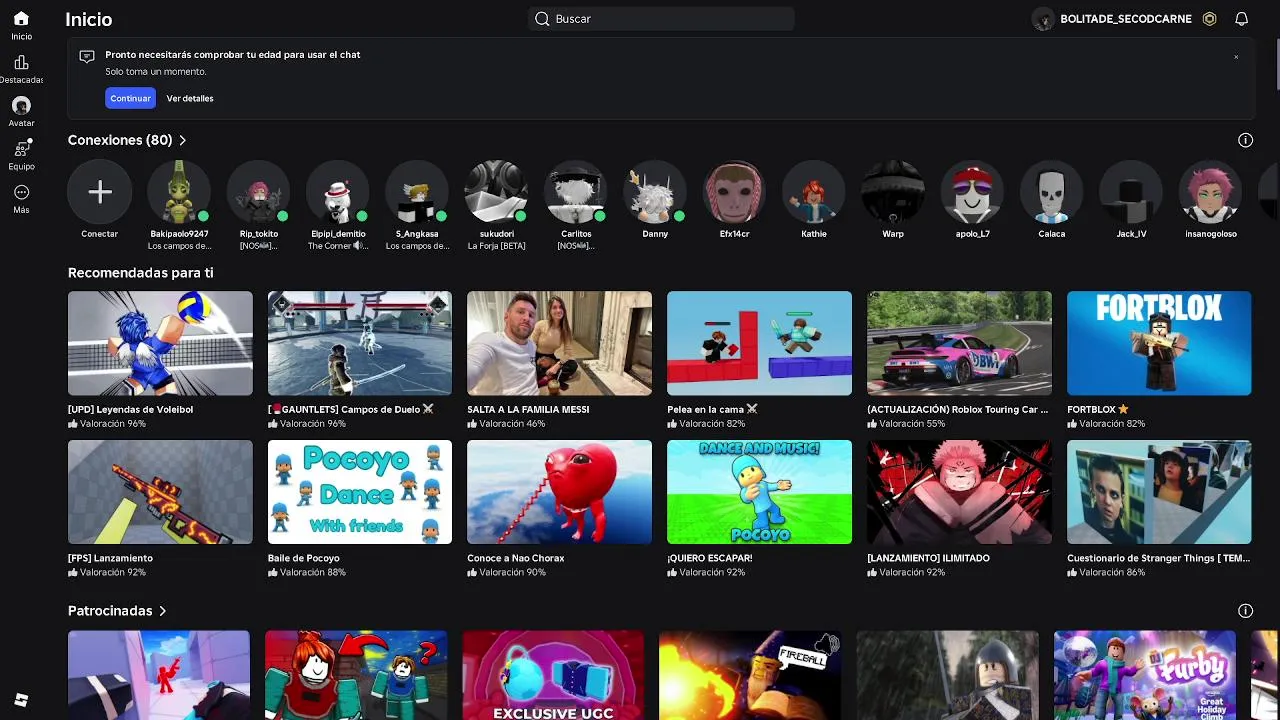Open the [FPS] Lanzamiento thumbnail

160,492
